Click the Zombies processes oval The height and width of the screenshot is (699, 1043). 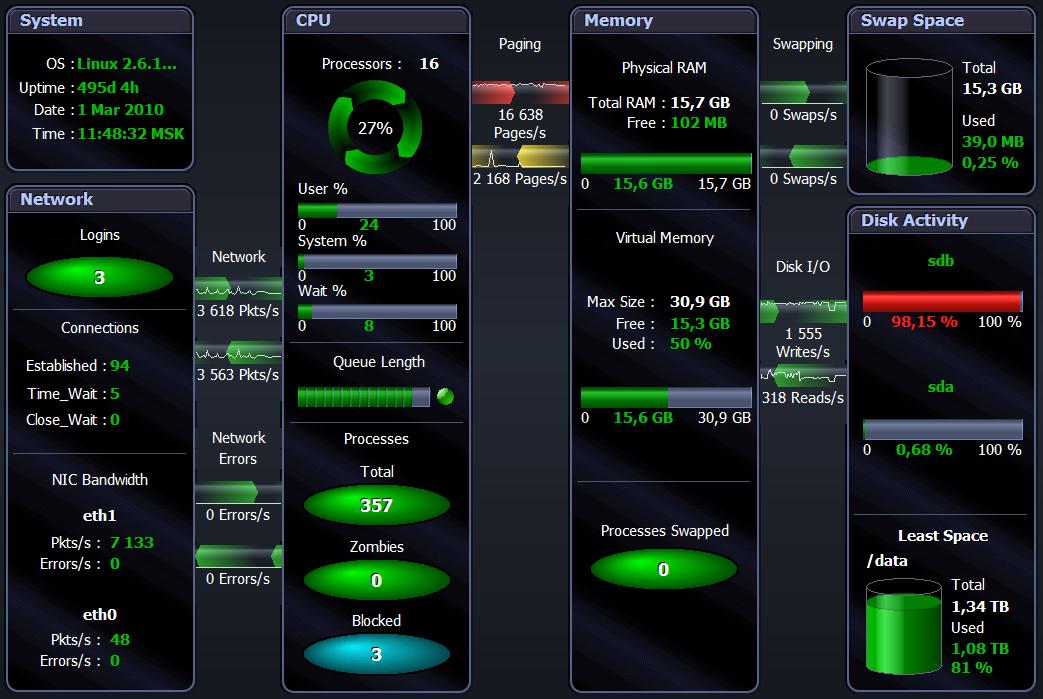pos(376,580)
